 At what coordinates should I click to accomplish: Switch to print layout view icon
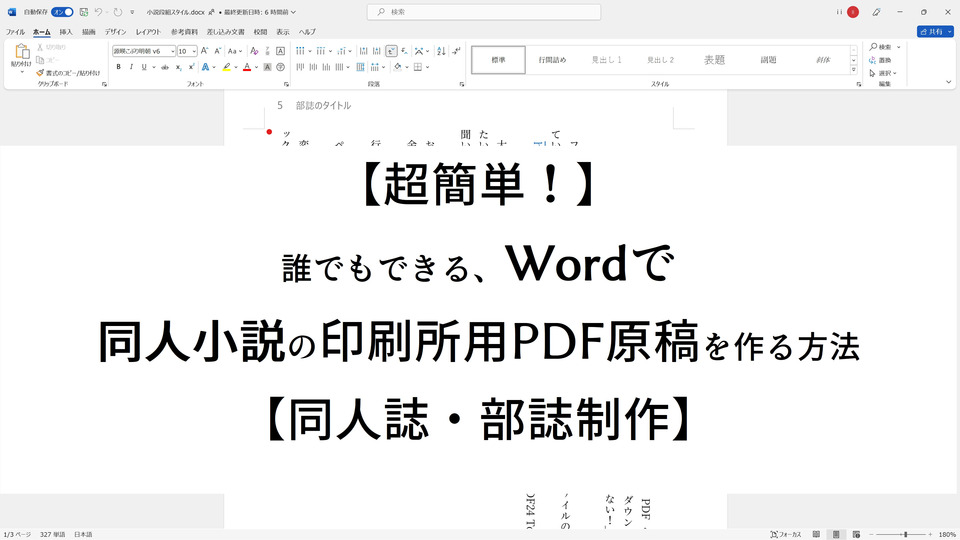836,534
